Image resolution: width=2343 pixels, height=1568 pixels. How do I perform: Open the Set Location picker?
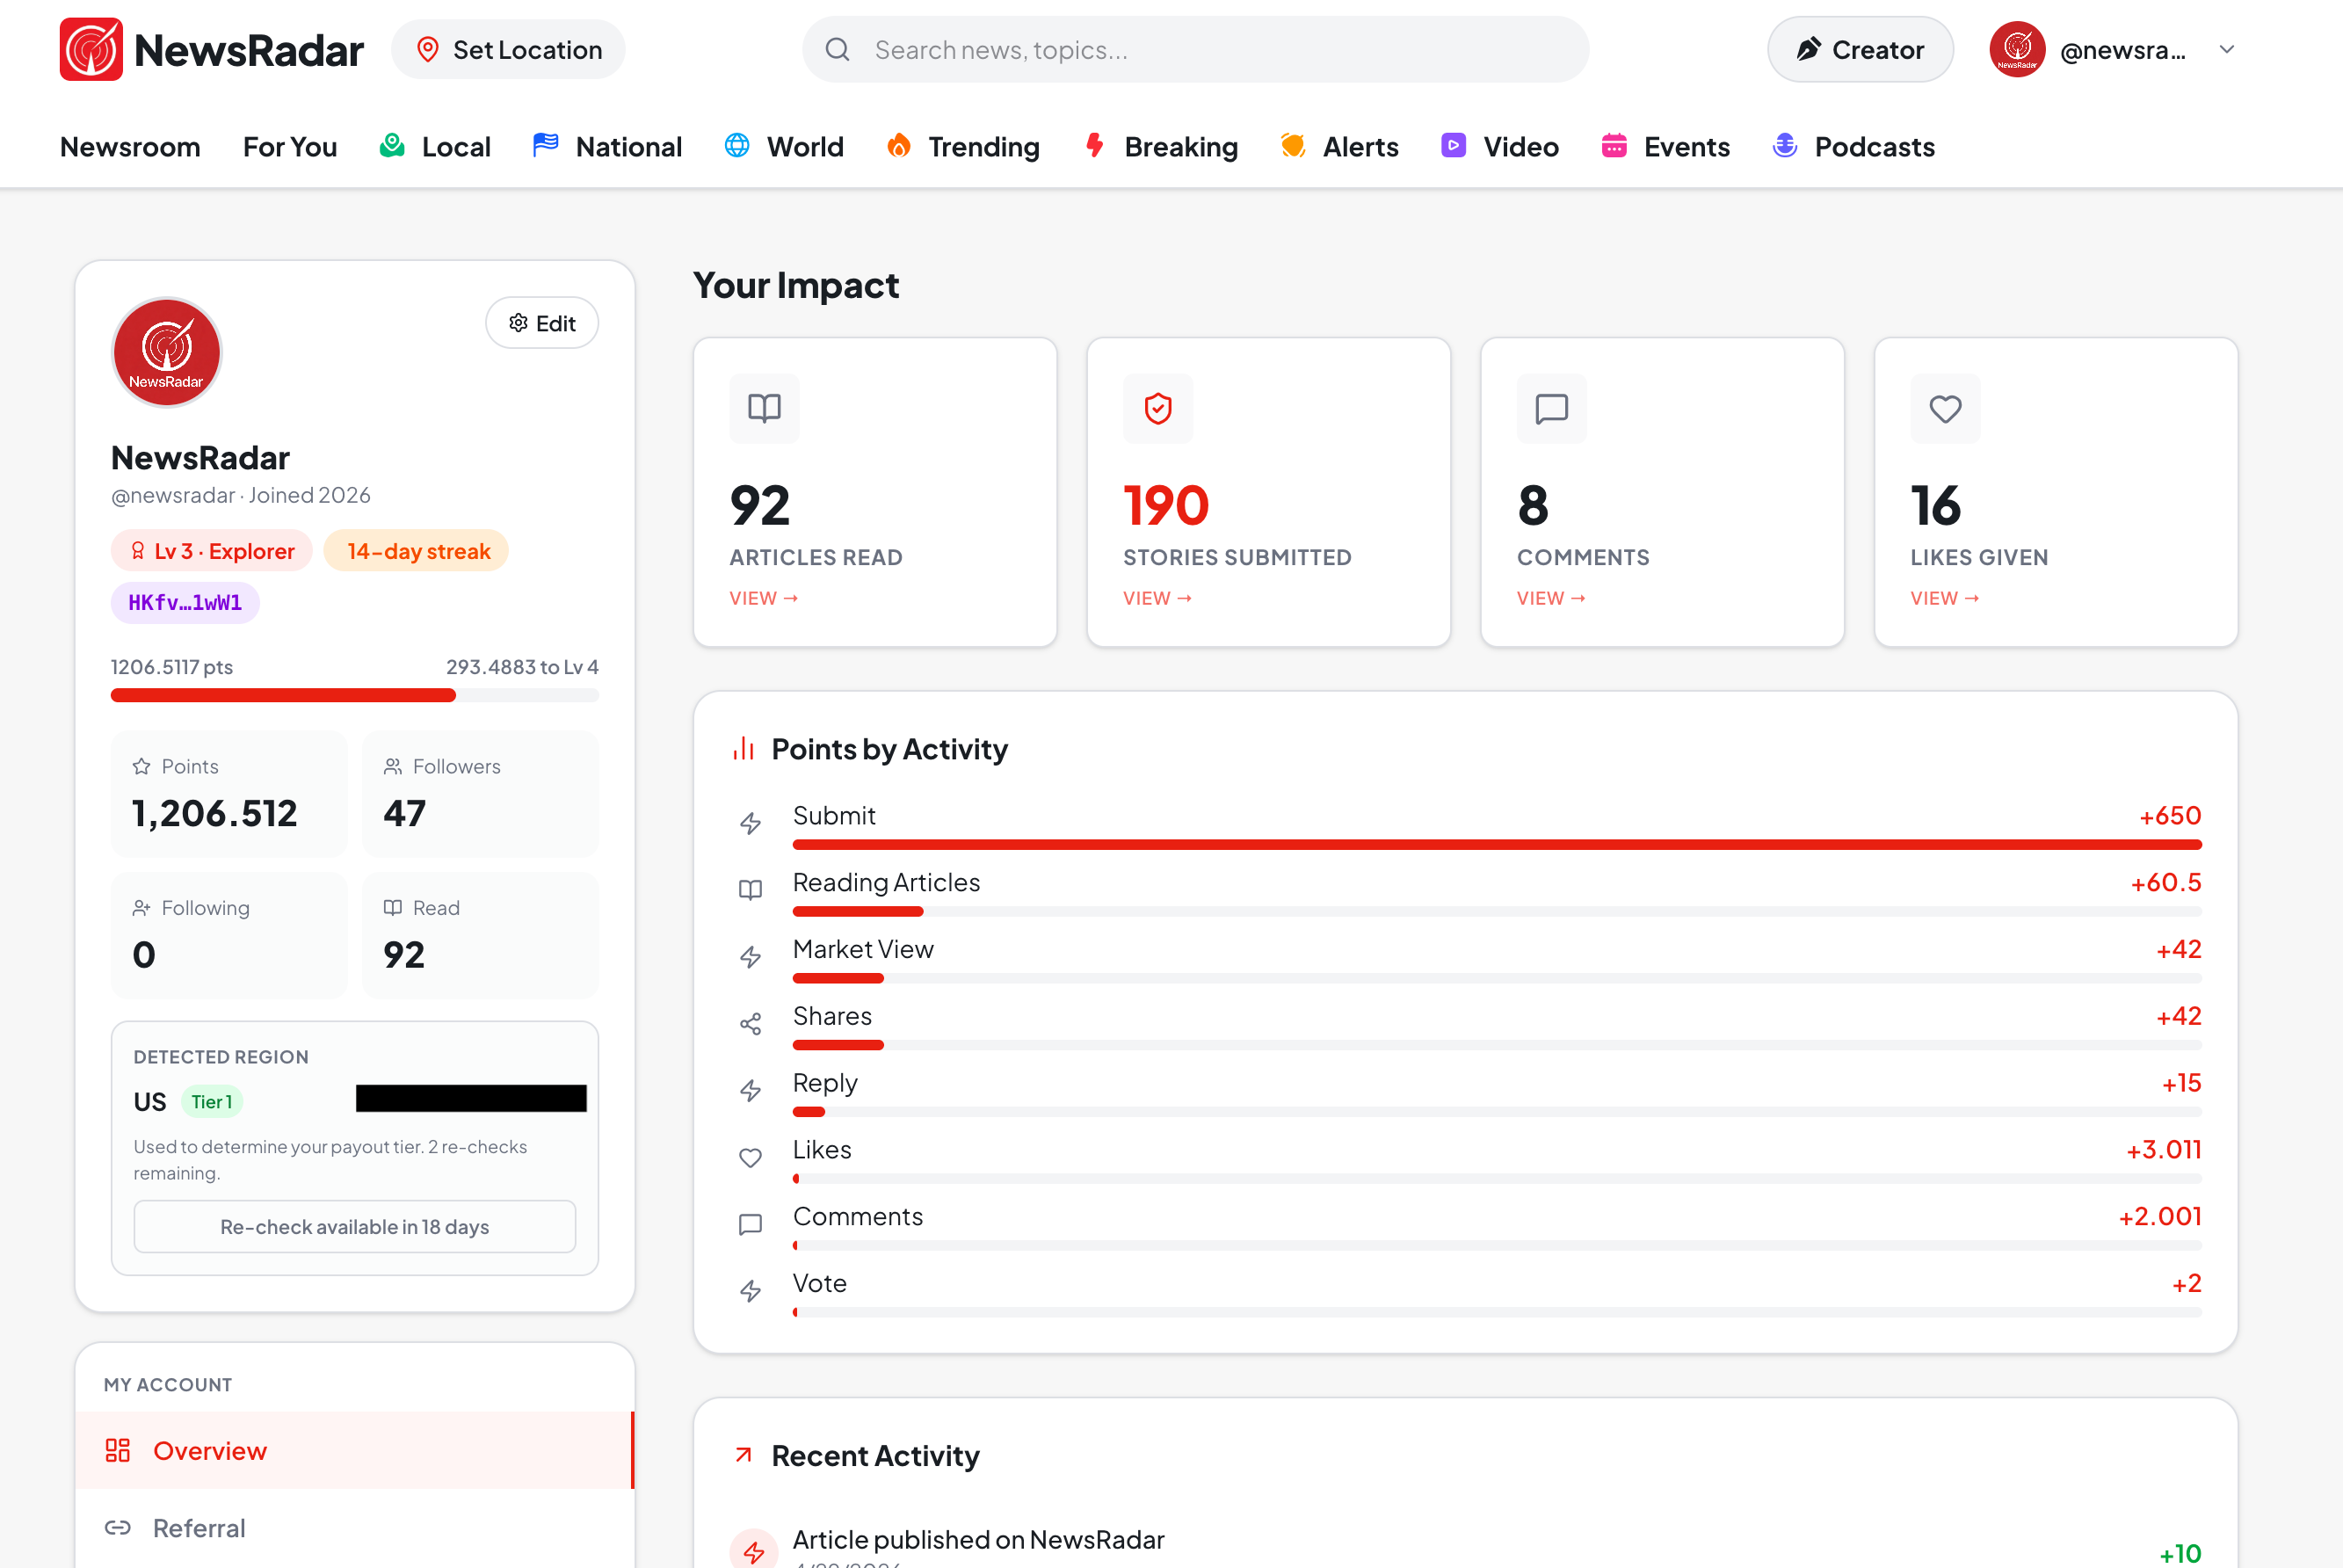tap(508, 49)
